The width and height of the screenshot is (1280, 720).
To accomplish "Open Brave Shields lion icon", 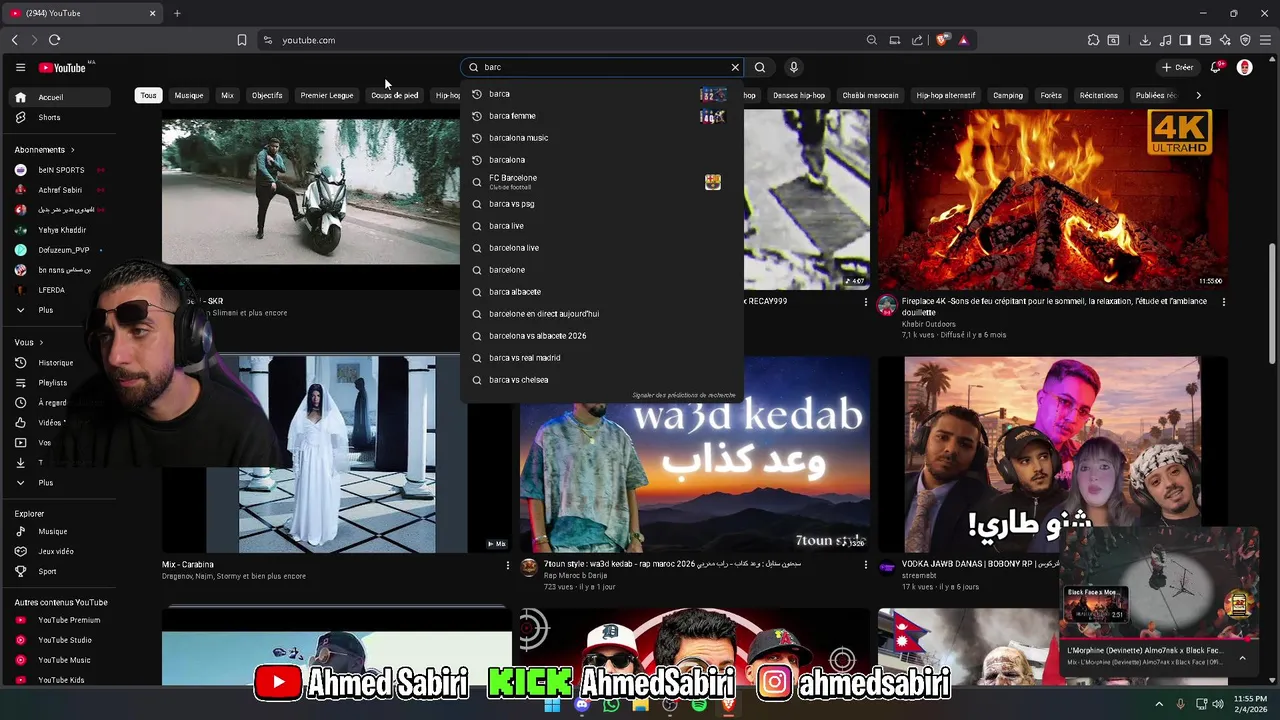I will pos(942,40).
